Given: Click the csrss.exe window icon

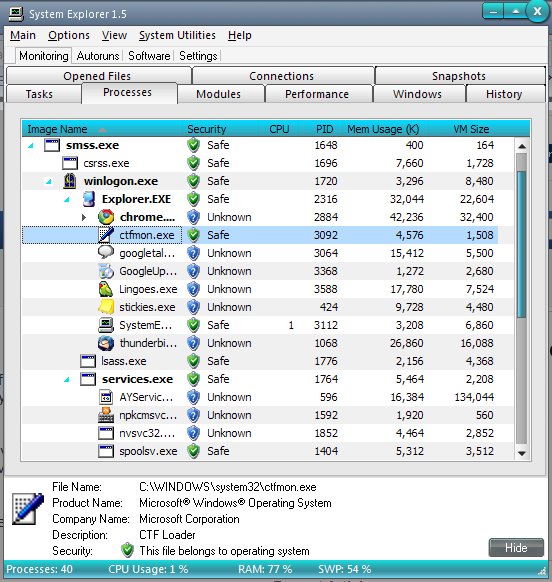Looking at the screenshot, I should pos(69,163).
